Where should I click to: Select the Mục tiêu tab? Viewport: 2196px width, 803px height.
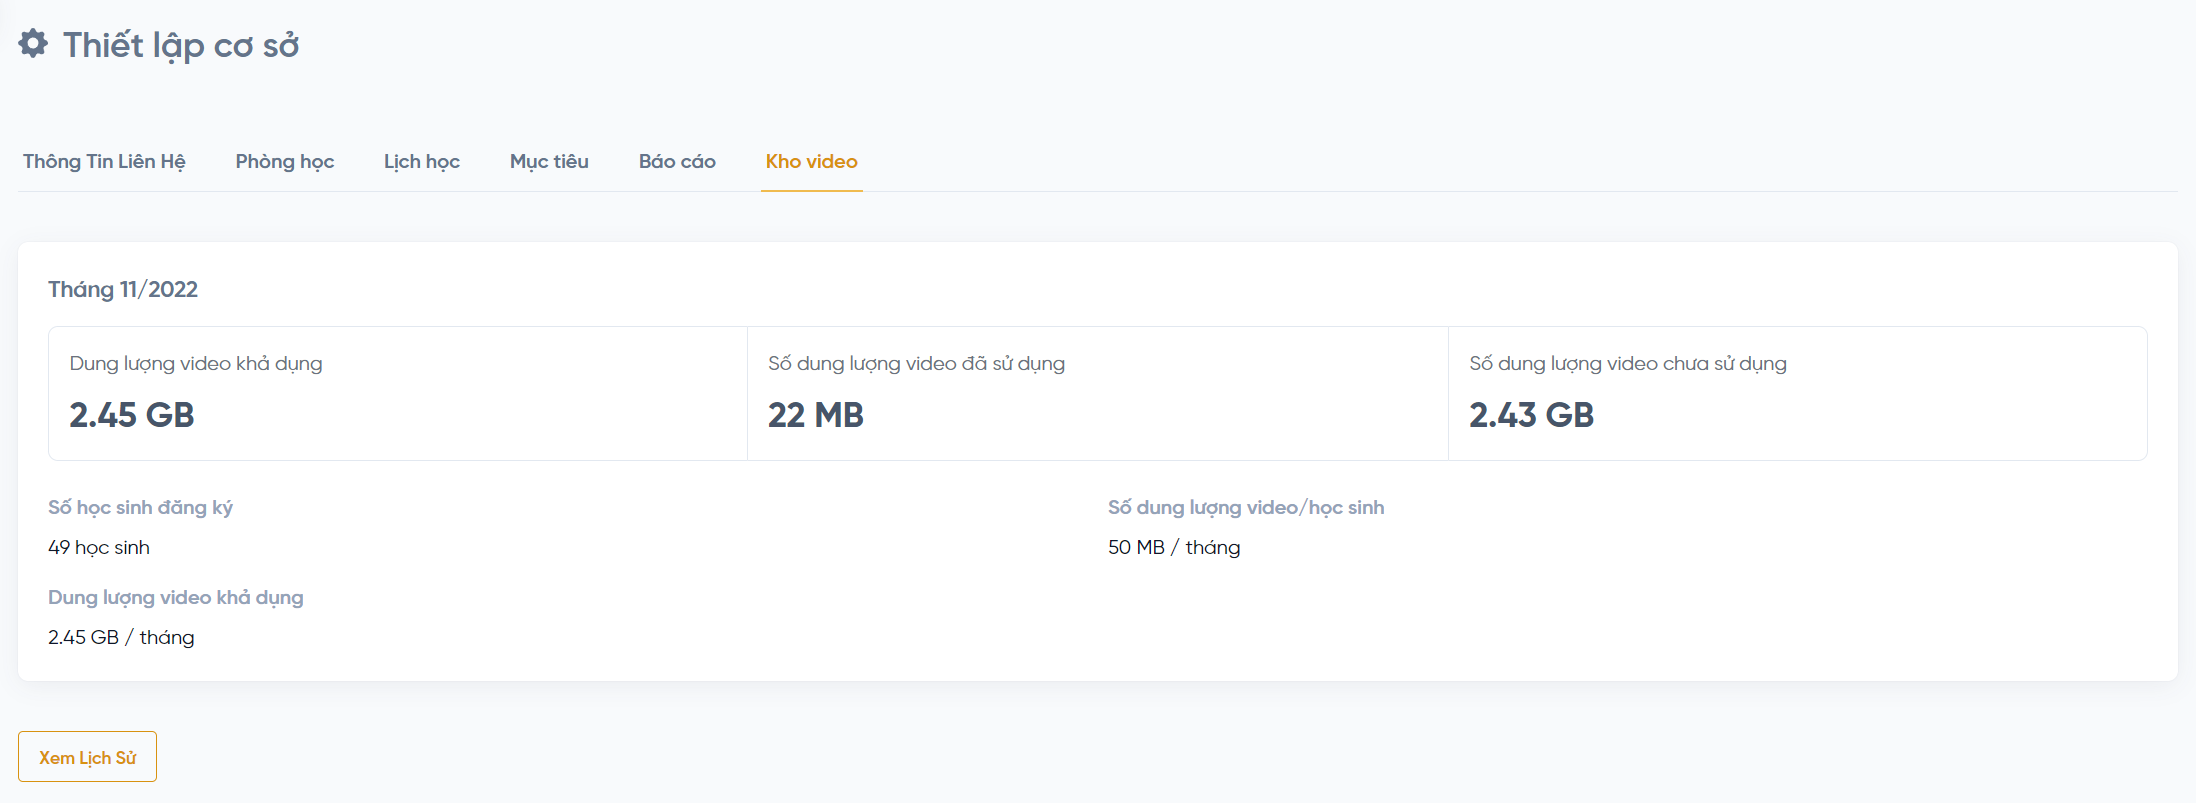549,162
